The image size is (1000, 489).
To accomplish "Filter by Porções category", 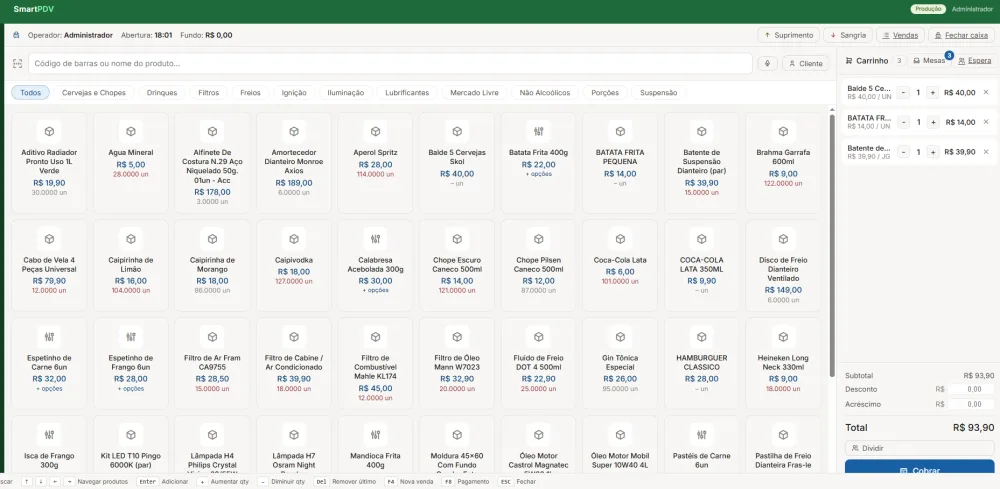I will 605,92.
